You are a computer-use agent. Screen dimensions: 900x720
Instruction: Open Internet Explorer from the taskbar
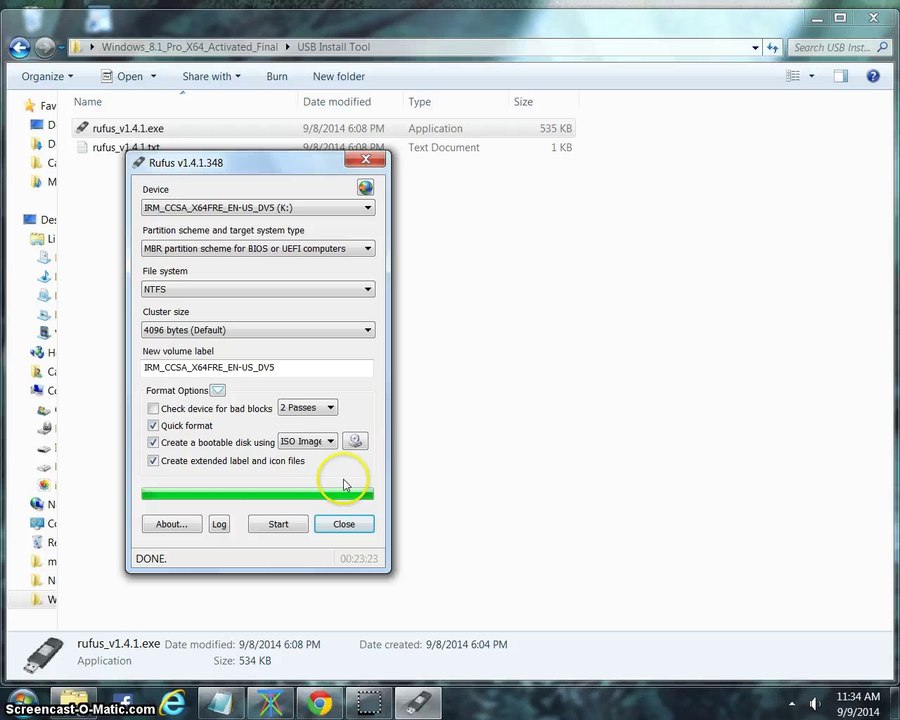173,702
